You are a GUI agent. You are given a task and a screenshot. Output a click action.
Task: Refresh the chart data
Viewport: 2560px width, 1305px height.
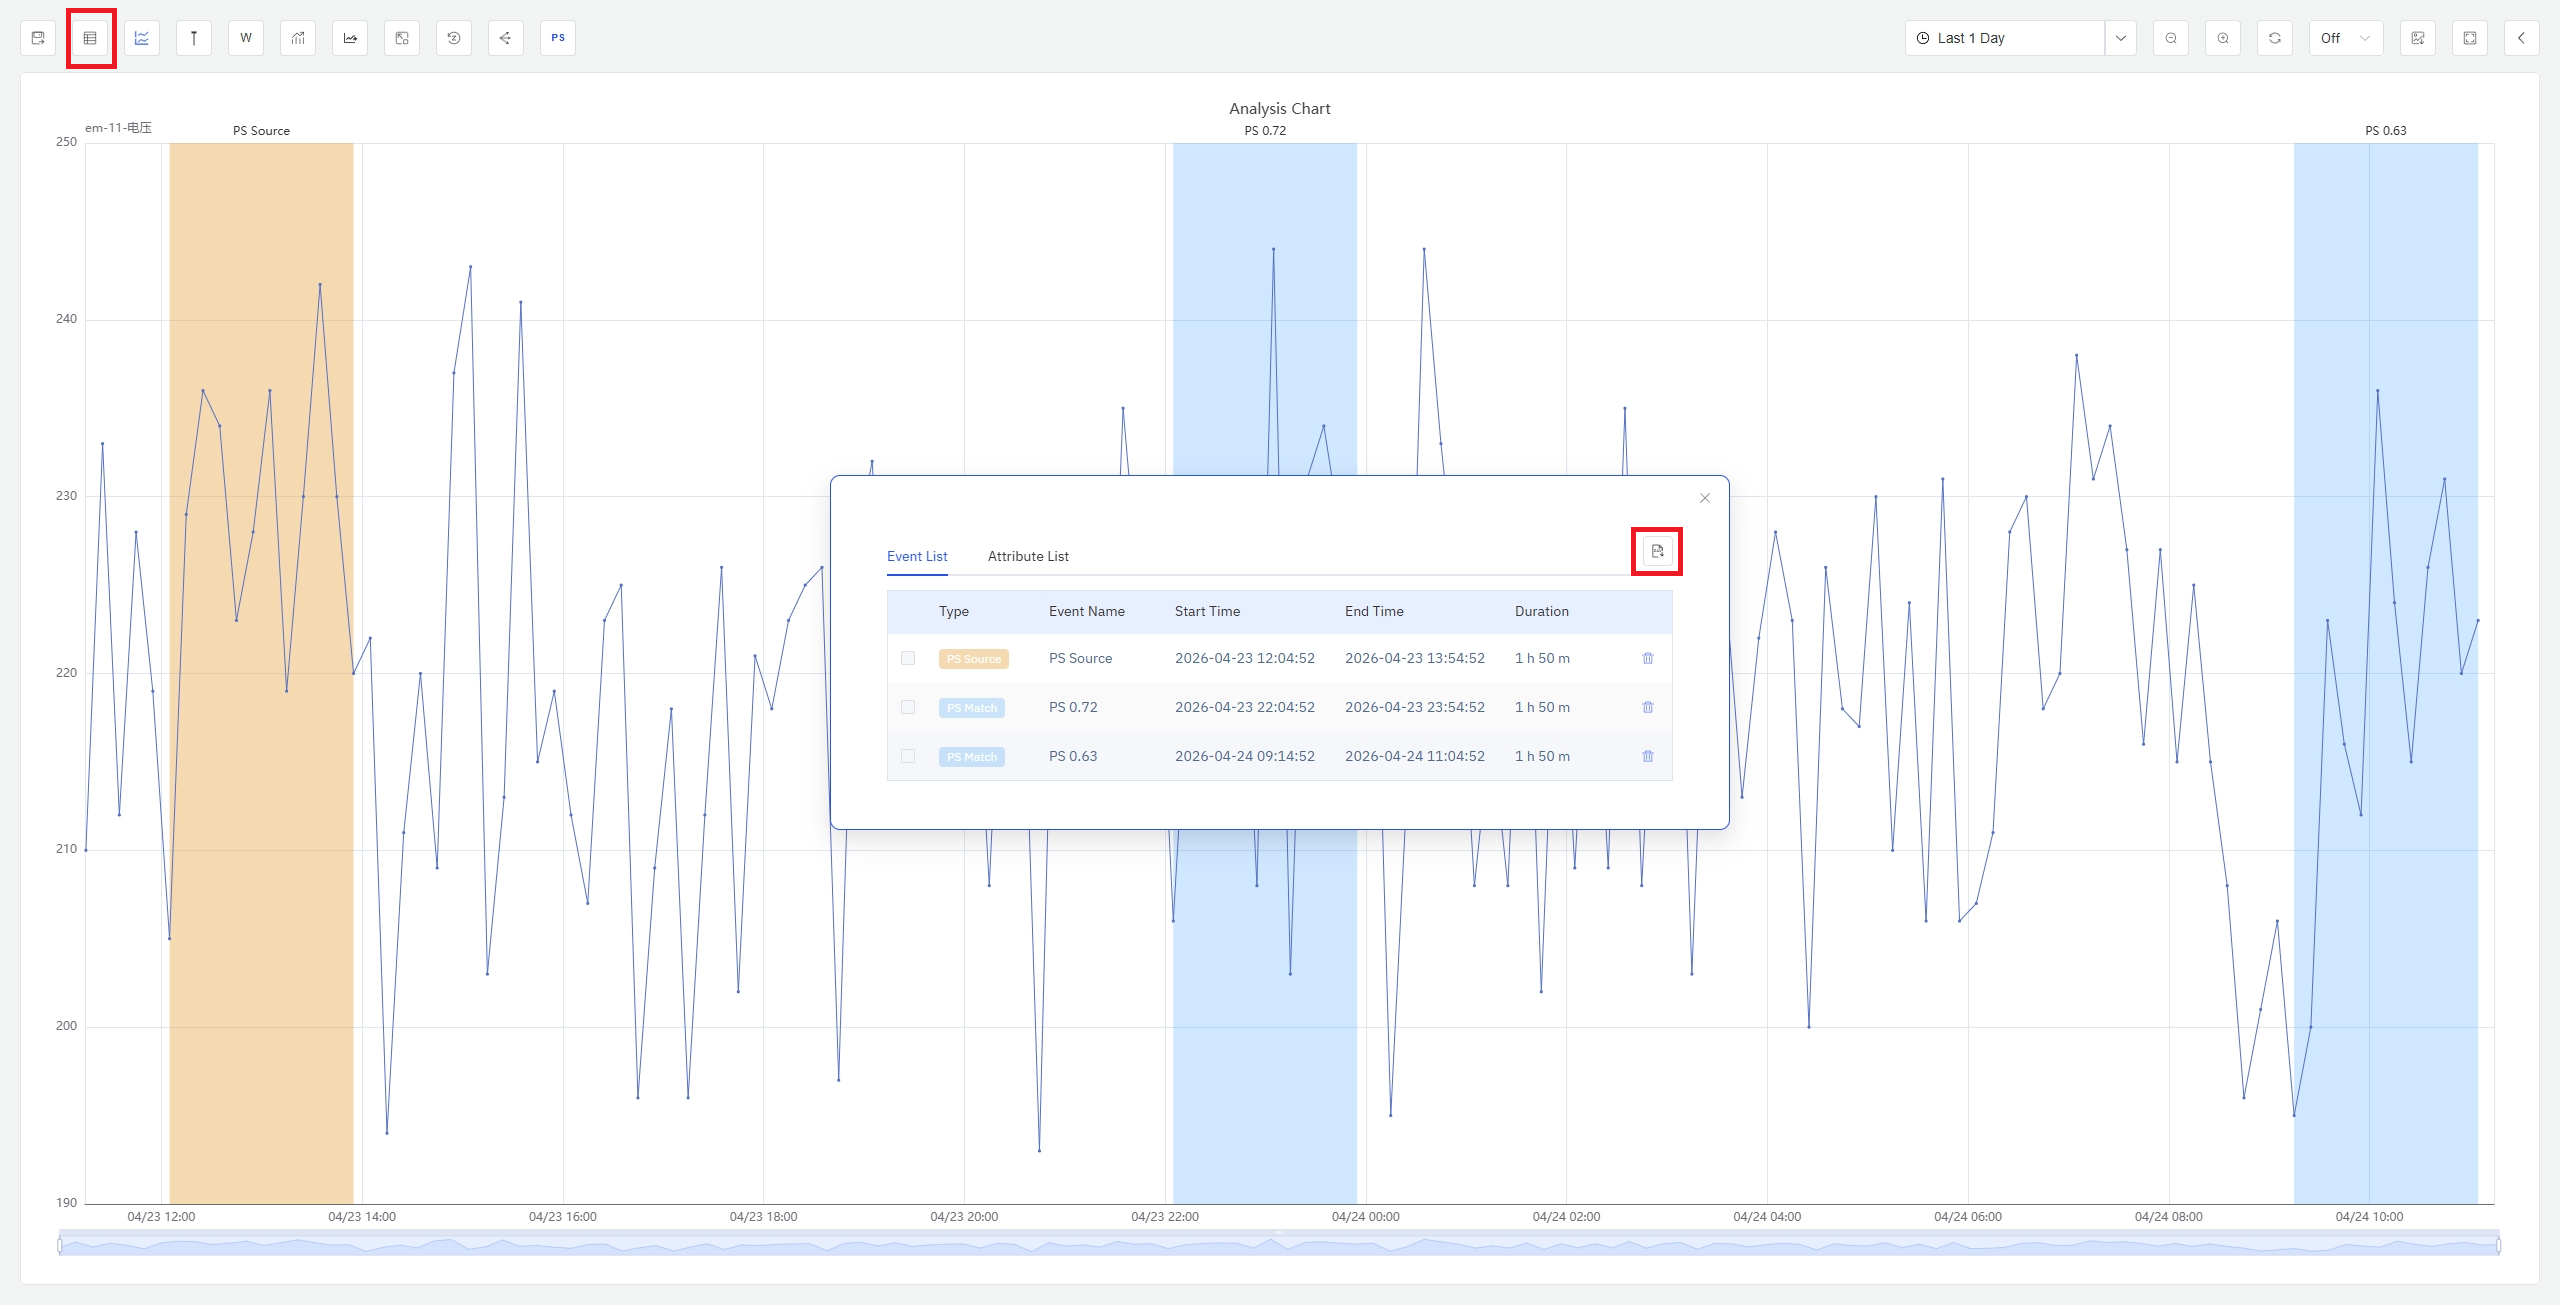pos(2275,38)
